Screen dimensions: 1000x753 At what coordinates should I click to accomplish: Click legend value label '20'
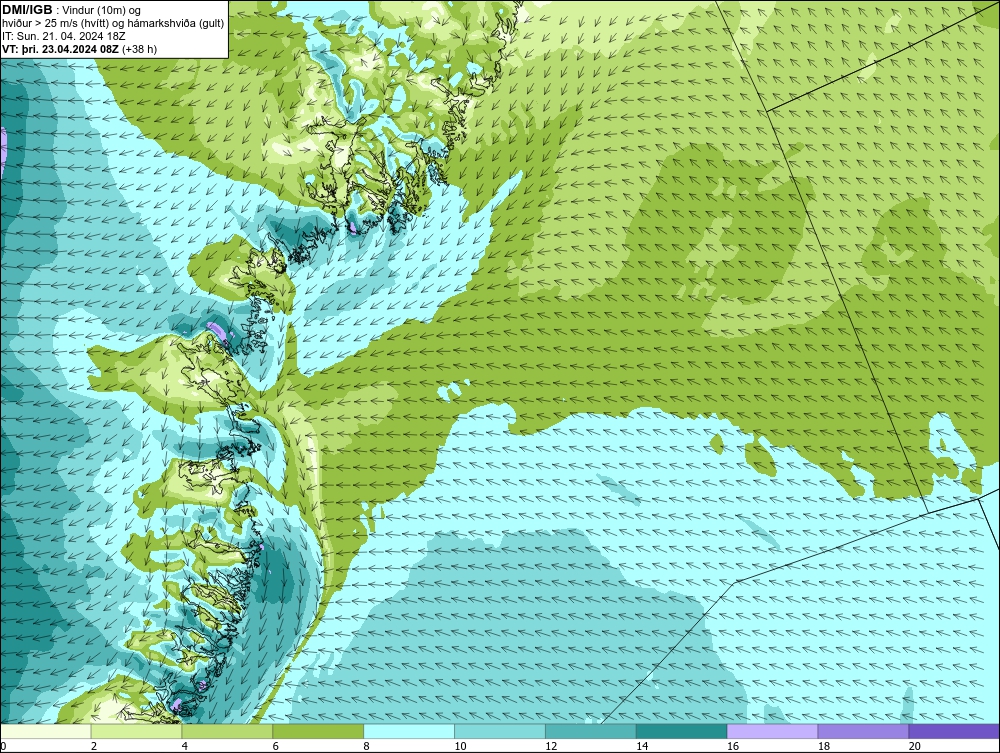tap(915, 746)
